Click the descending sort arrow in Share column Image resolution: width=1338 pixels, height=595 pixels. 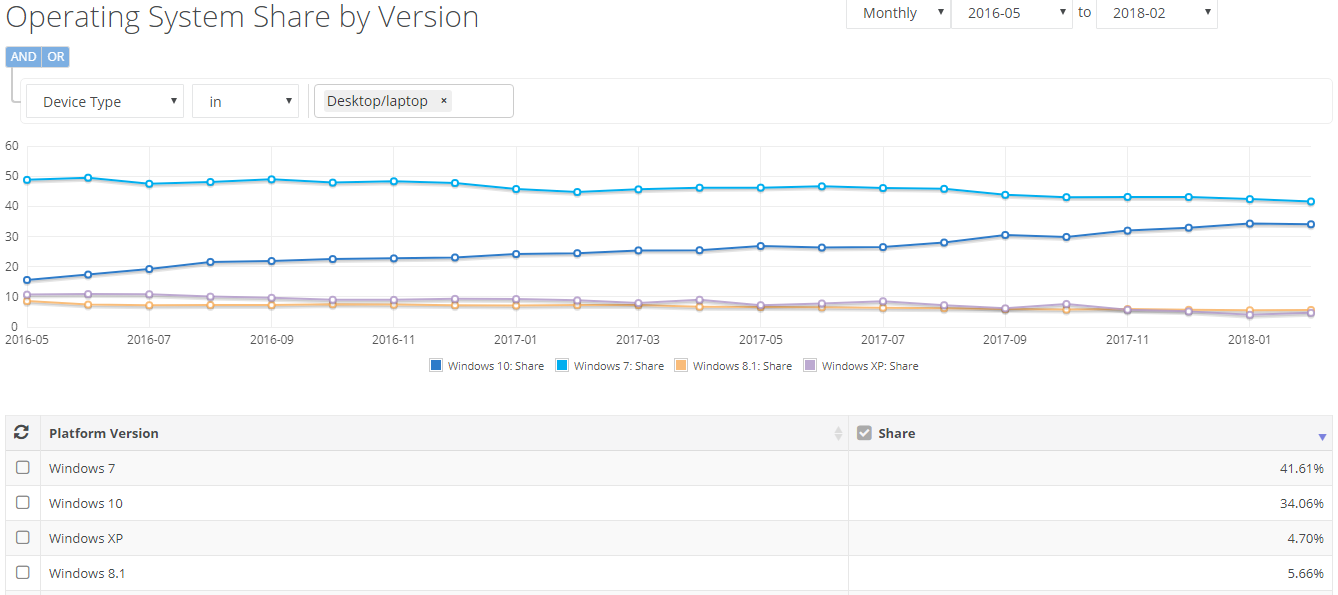[x=1322, y=437]
